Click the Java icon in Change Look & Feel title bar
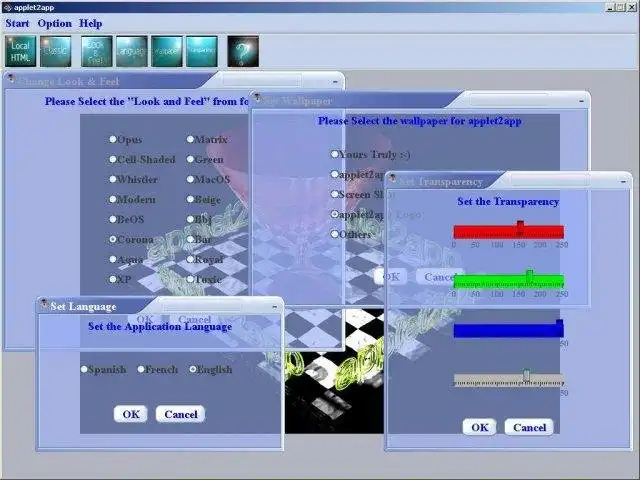Viewport: 640px width, 480px height. click(x=11, y=78)
